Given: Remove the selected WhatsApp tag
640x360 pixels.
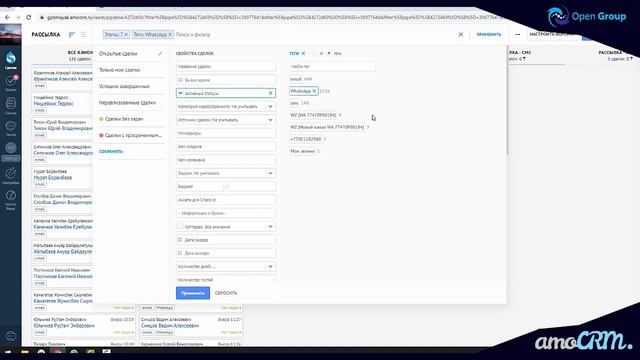Looking at the screenshot, I should (314, 91).
